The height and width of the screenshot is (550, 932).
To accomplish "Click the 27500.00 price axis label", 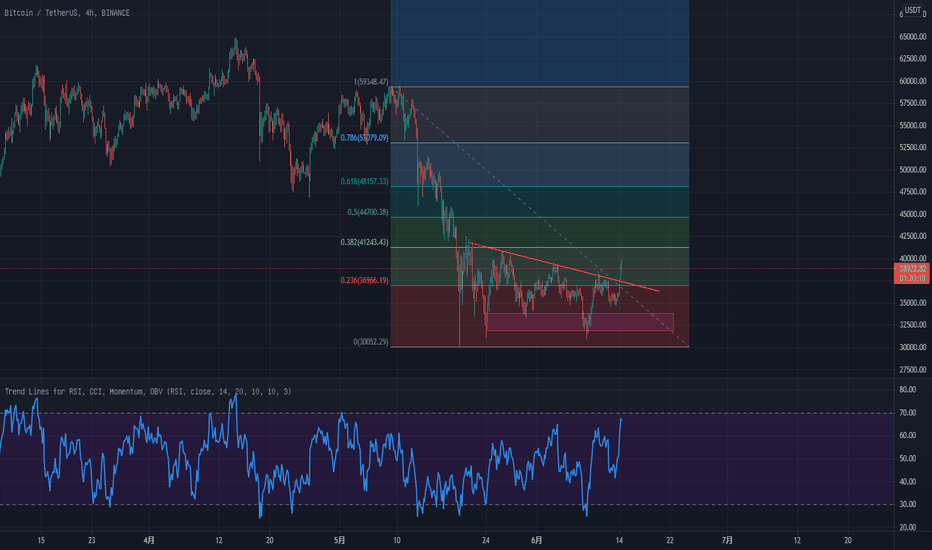I will (912, 369).
